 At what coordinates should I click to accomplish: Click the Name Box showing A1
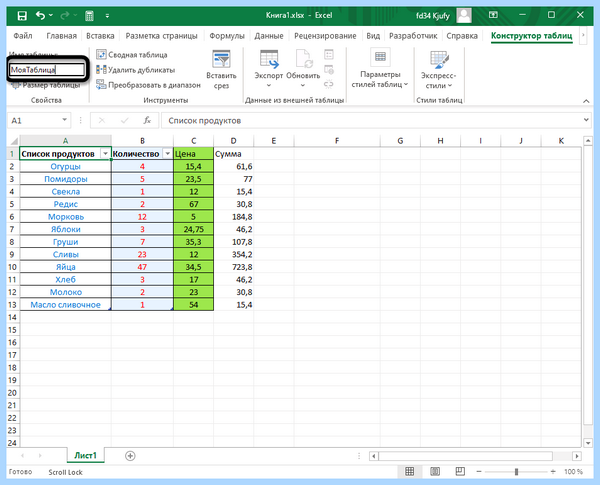[34, 121]
